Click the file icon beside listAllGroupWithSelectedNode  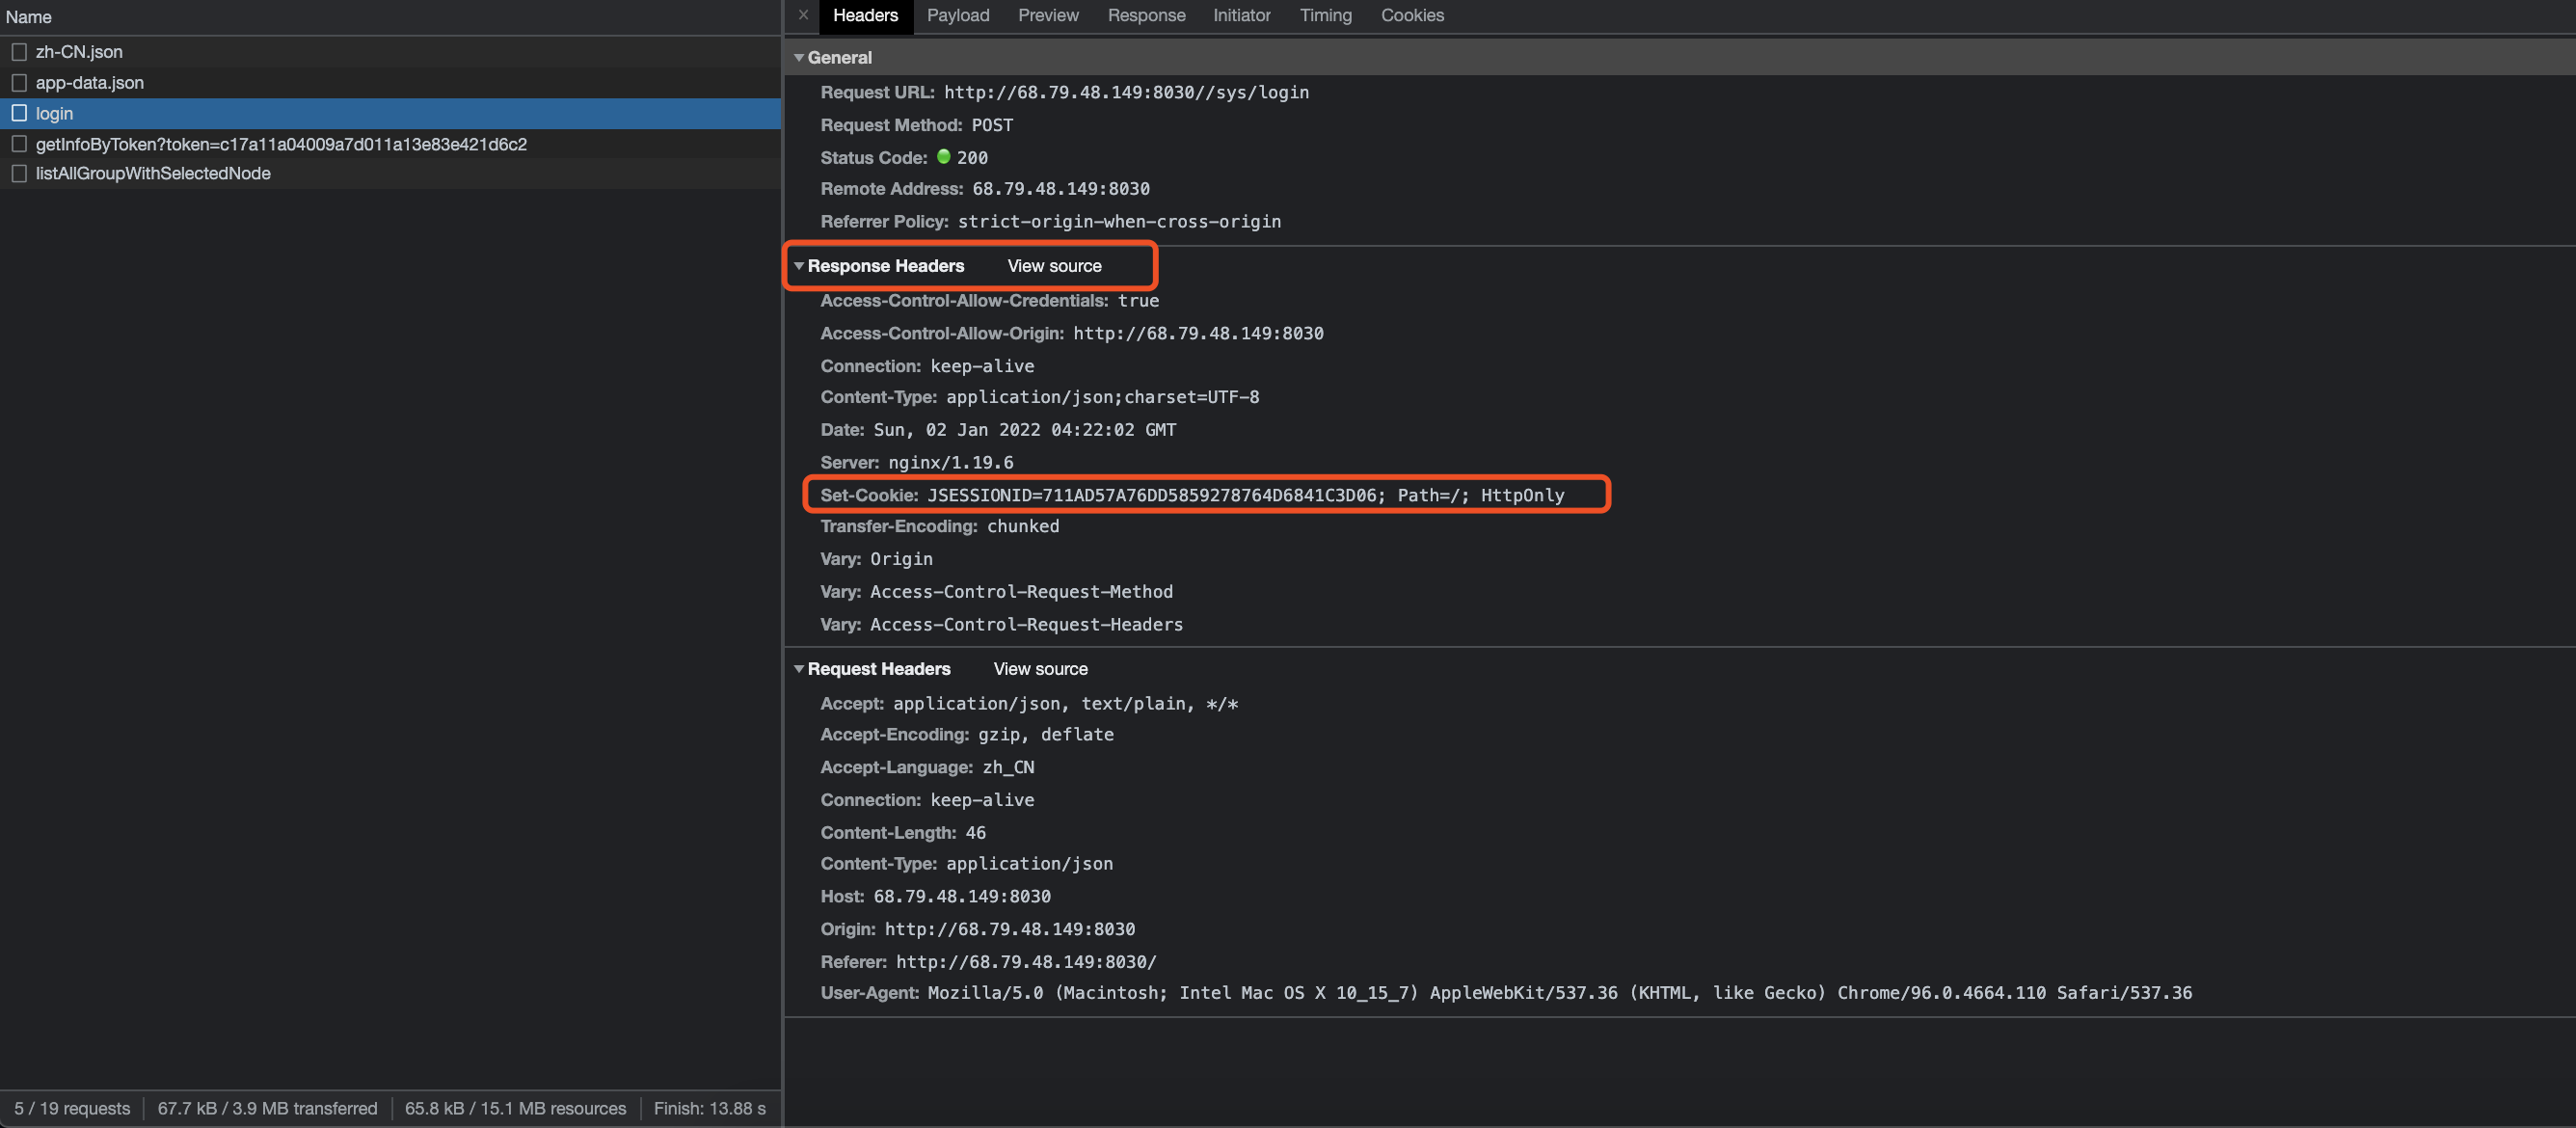[19, 174]
